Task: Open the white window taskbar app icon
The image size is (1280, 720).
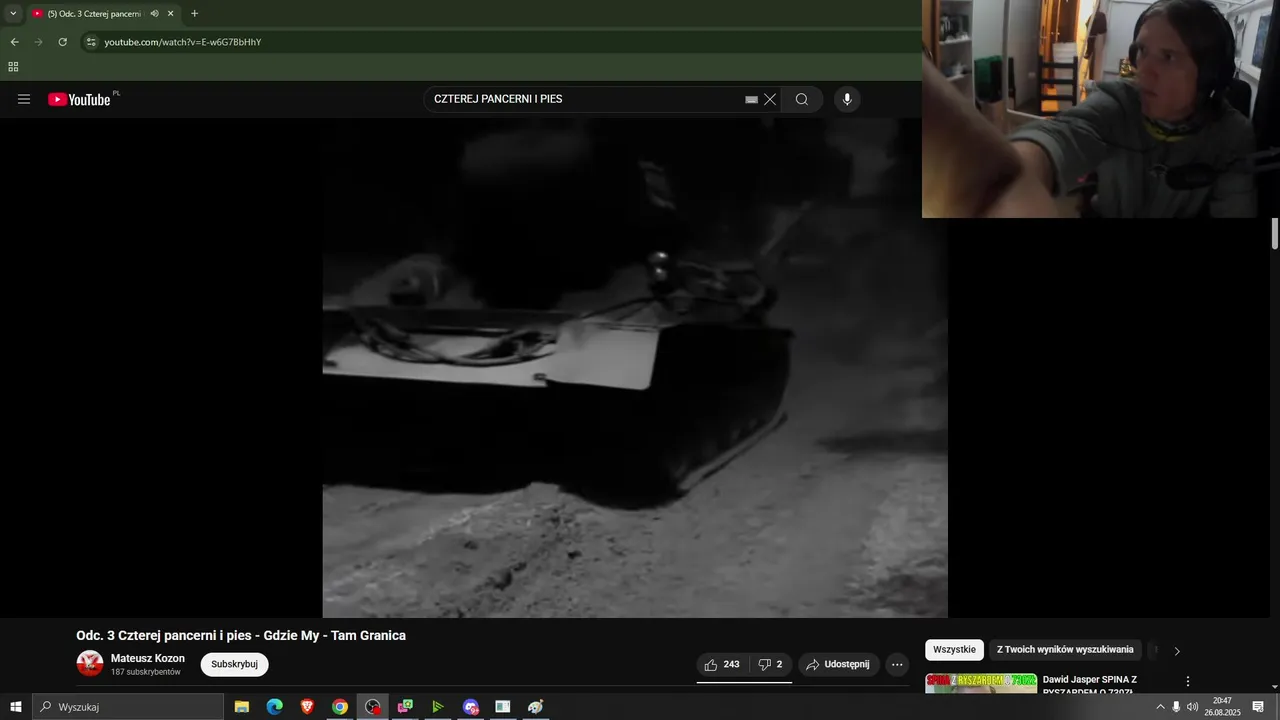Action: click(x=503, y=707)
